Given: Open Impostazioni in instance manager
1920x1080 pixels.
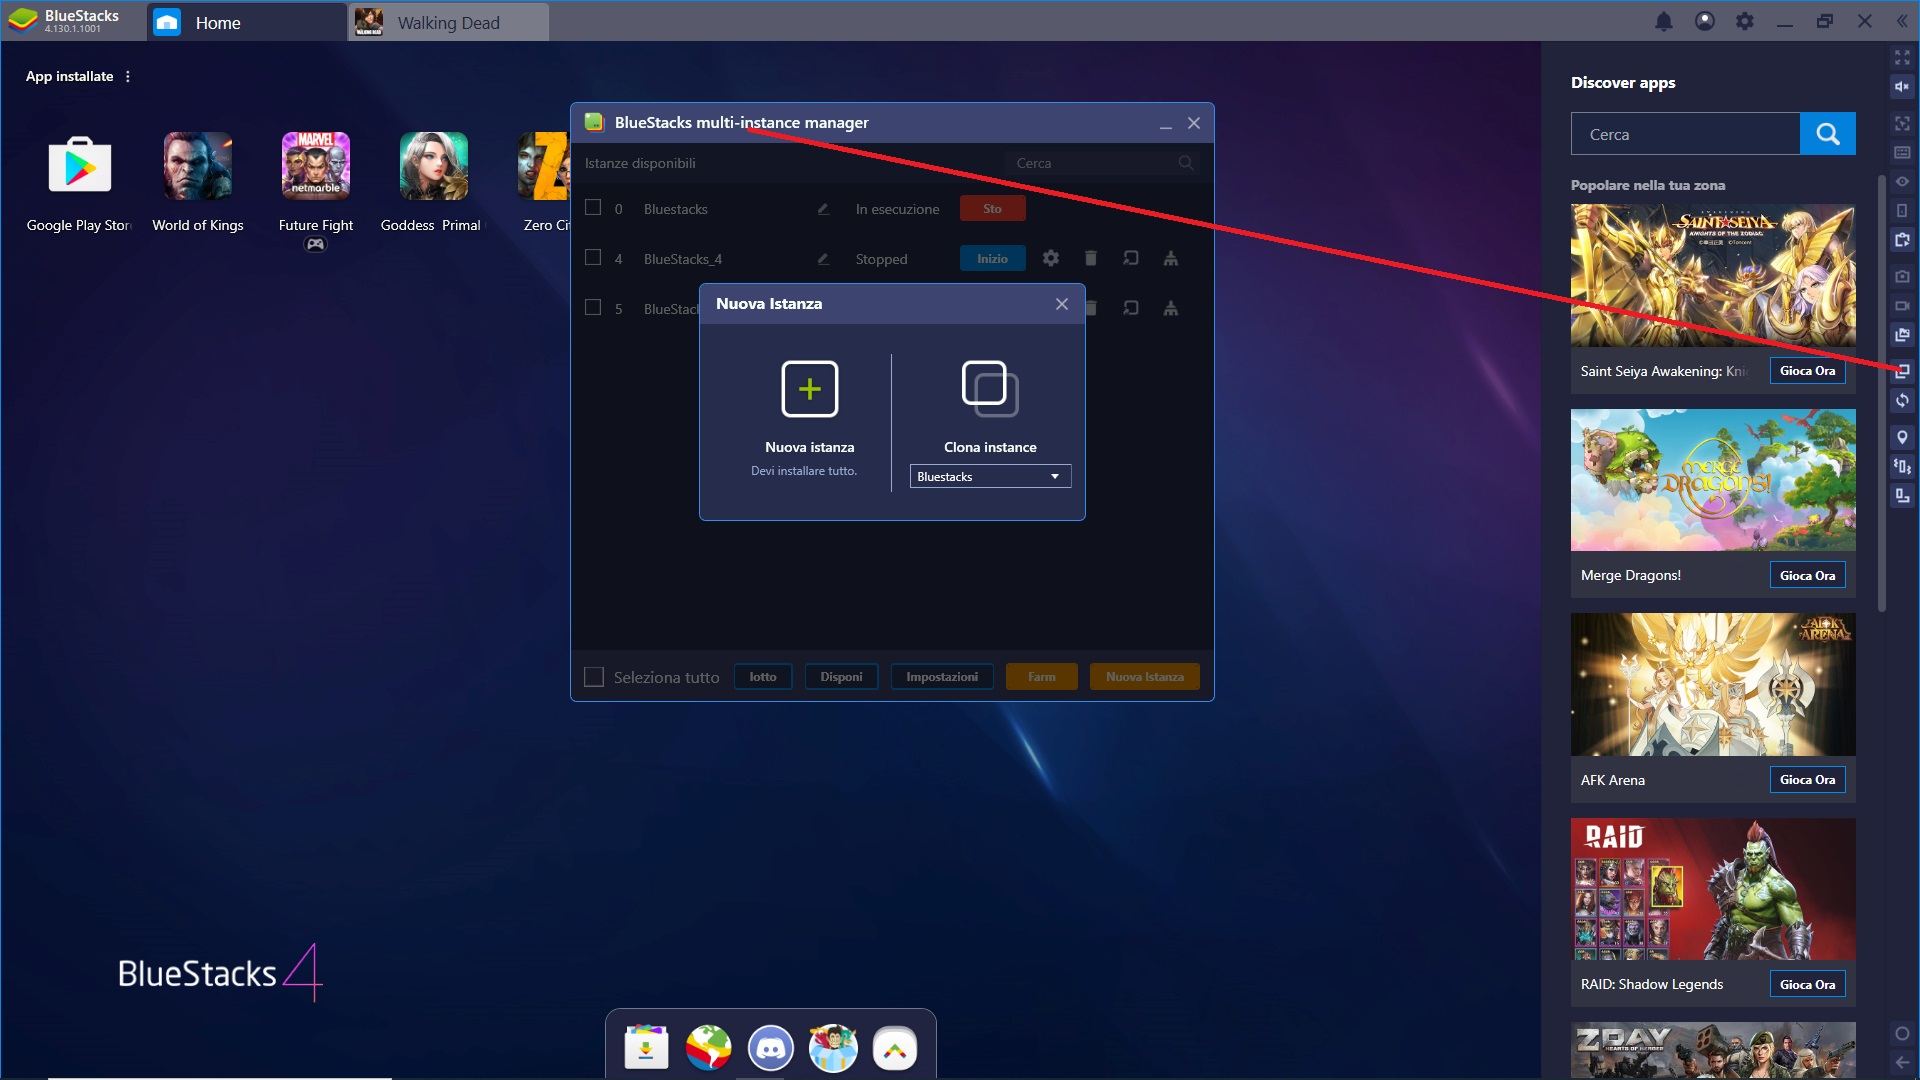Looking at the screenshot, I should [942, 677].
